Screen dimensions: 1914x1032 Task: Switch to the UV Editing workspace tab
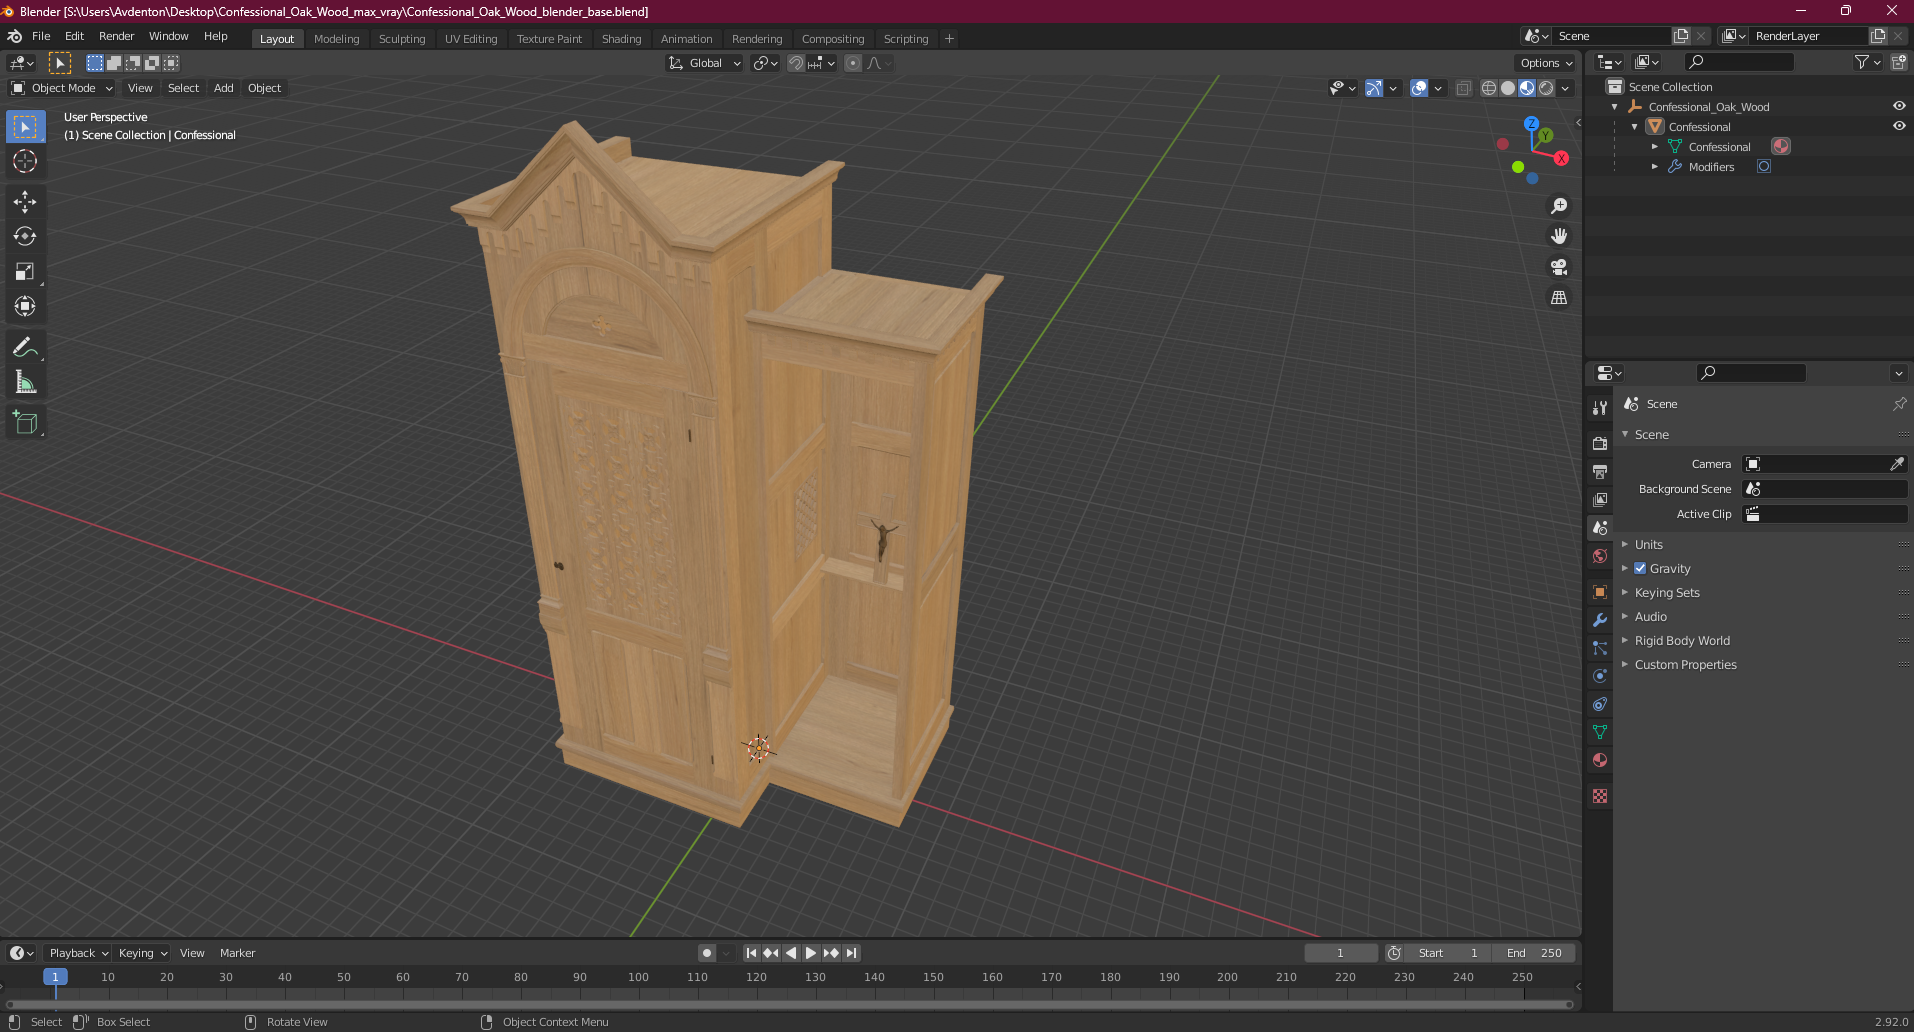[471, 39]
